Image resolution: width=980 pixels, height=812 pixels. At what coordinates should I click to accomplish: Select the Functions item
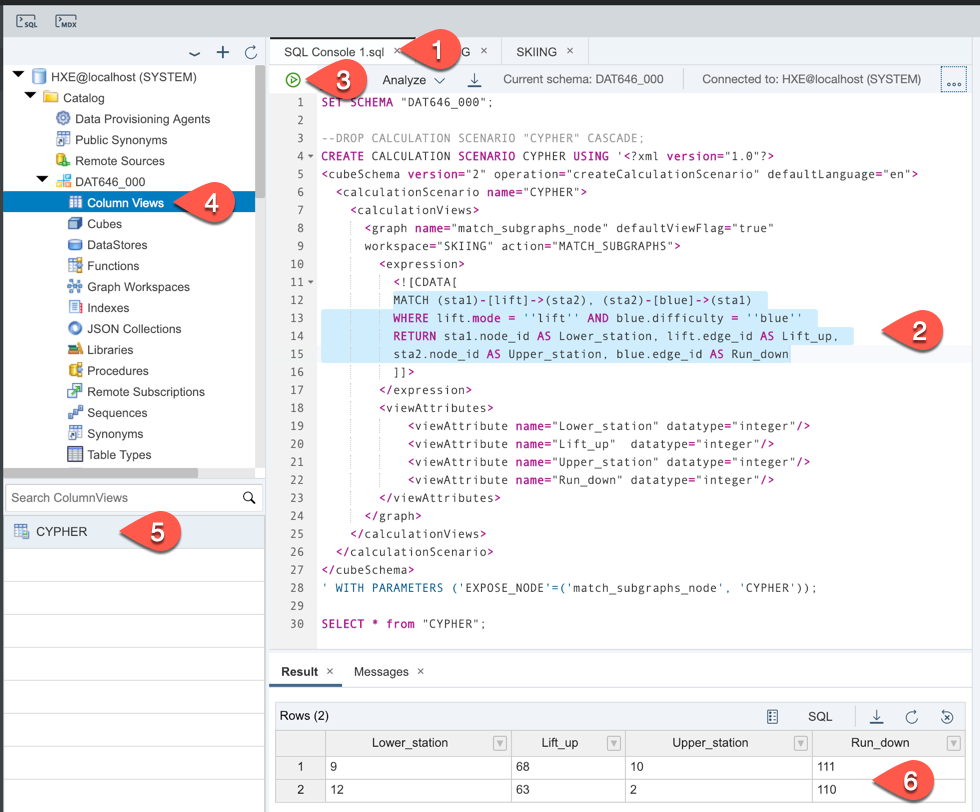click(x=113, y=266)
